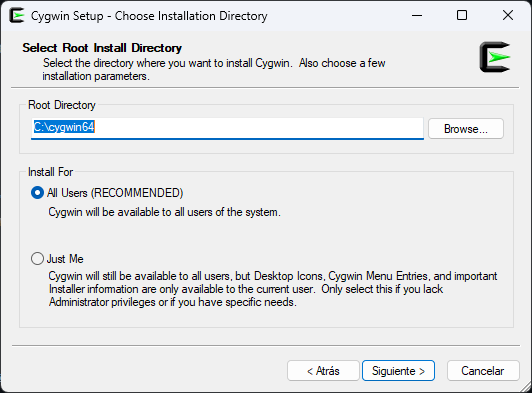532x393 pixels.
Task: Cancel setup with the Cancelar button
Action: 483,371
